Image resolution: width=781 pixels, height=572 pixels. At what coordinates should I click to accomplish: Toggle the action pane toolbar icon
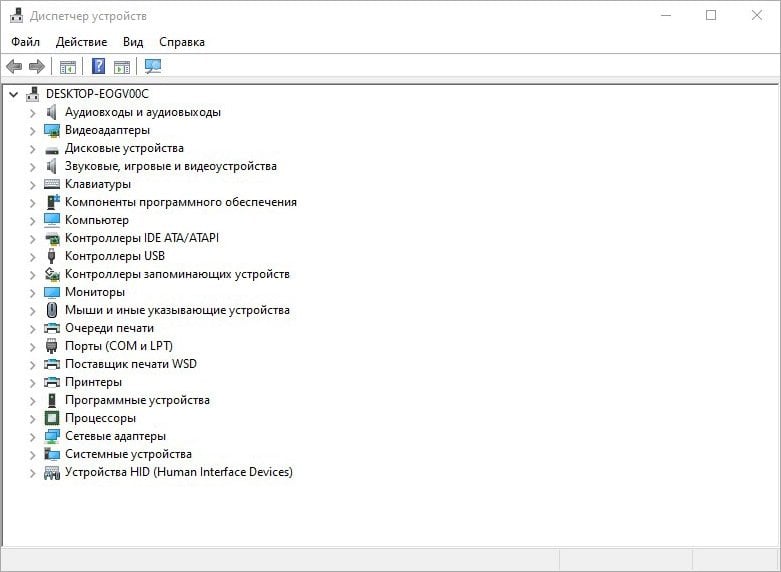coord(122,67)
